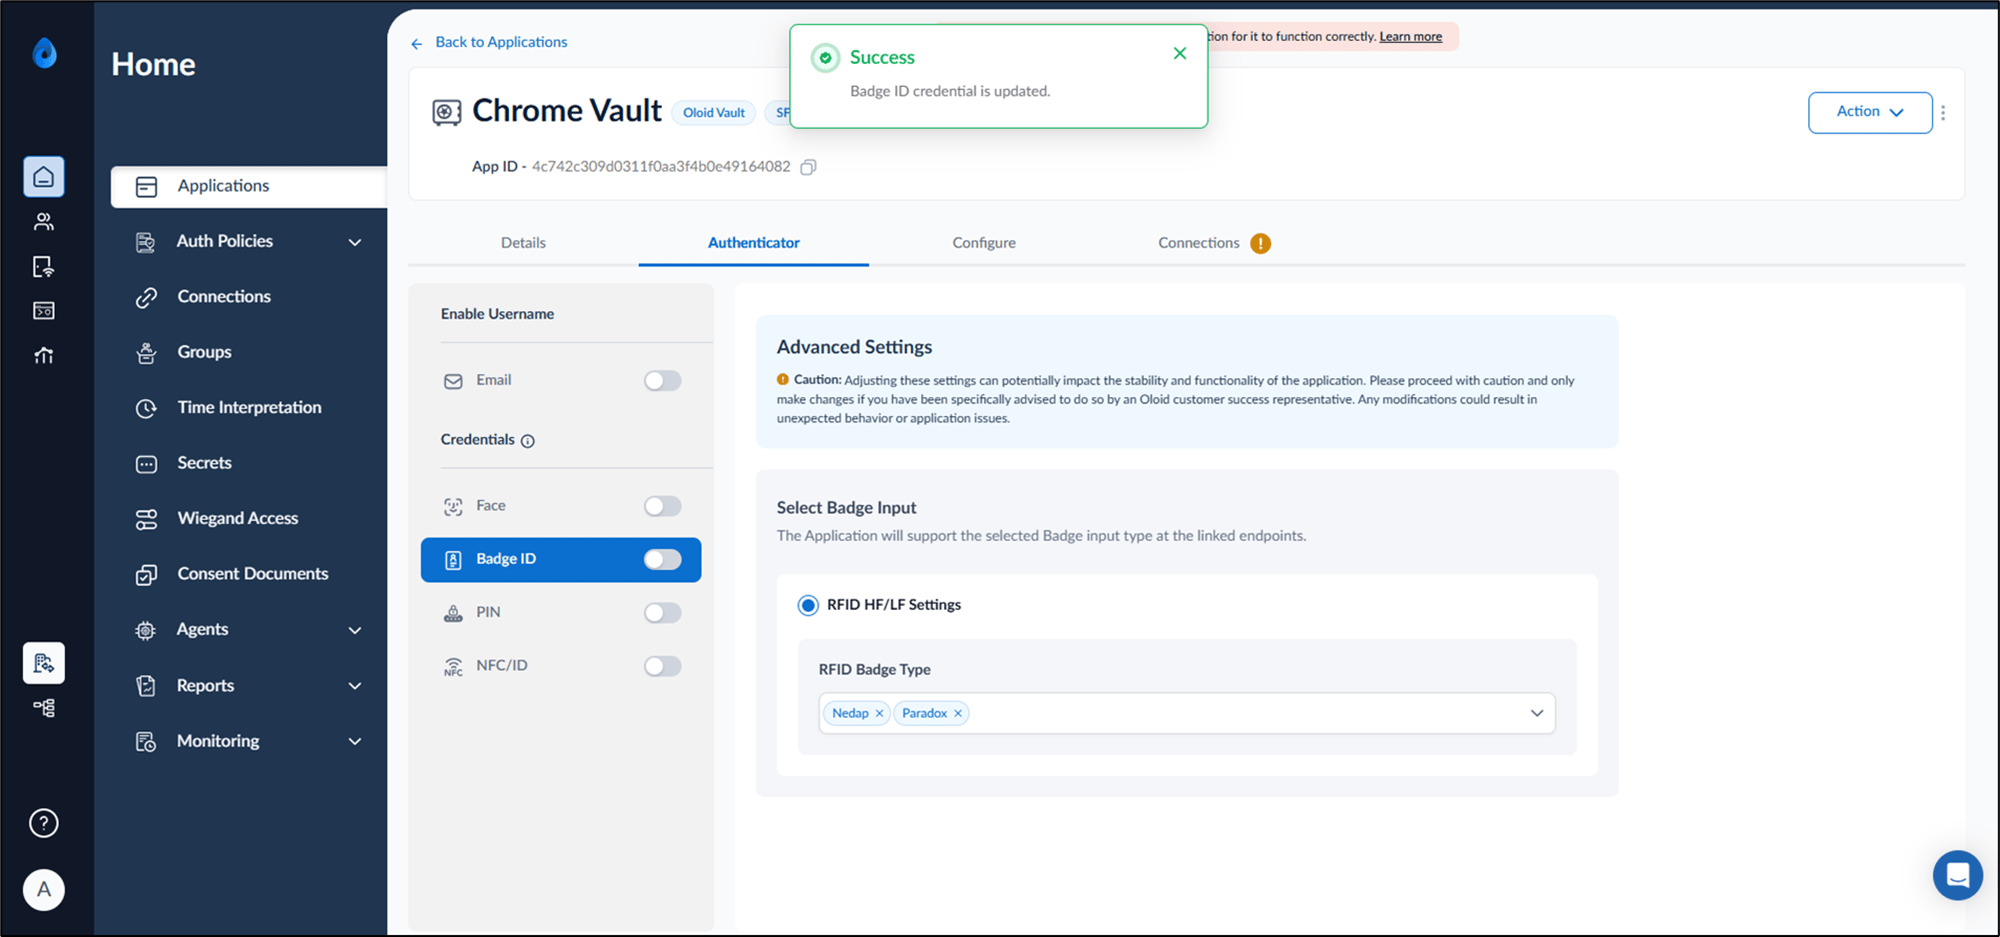2000x937 pixels.
Task: Switch to the Details tab
Action: [523, 243]
